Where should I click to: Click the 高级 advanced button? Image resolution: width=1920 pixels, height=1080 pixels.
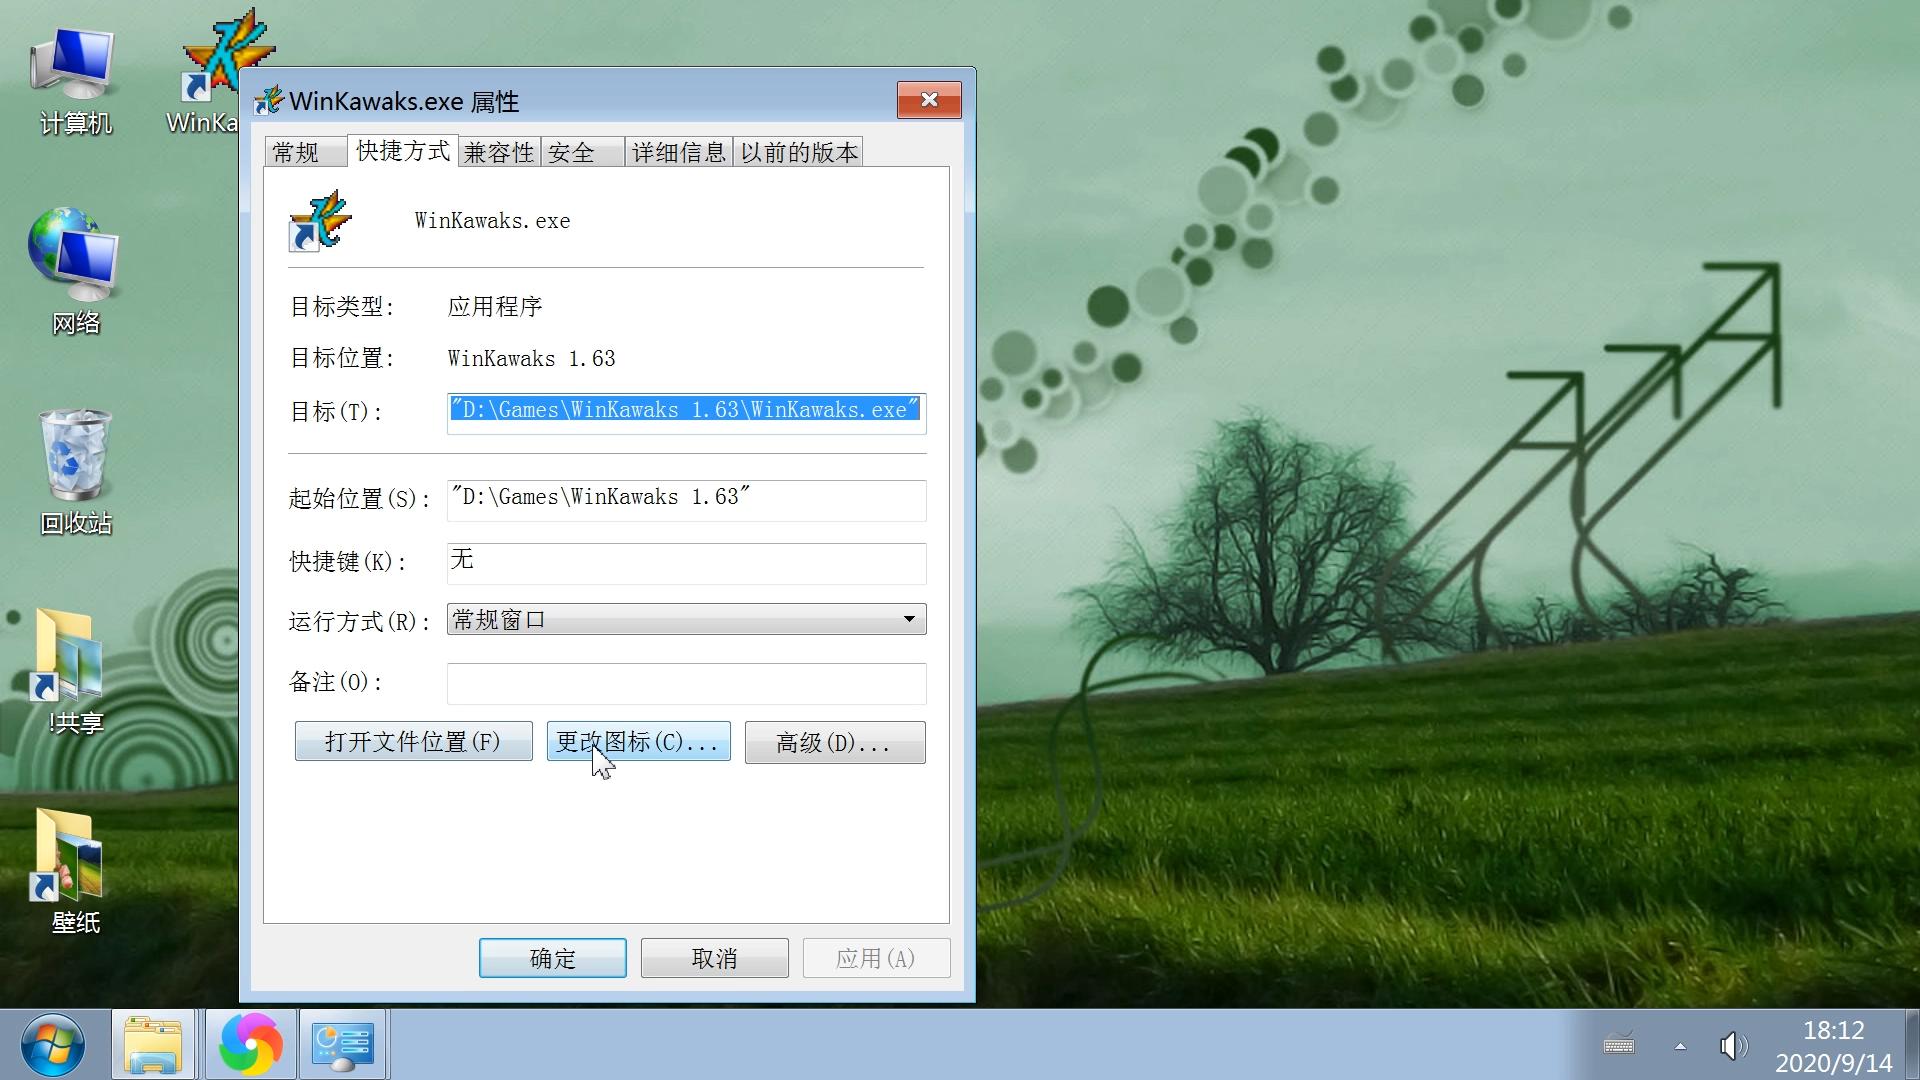click(835, 741)
